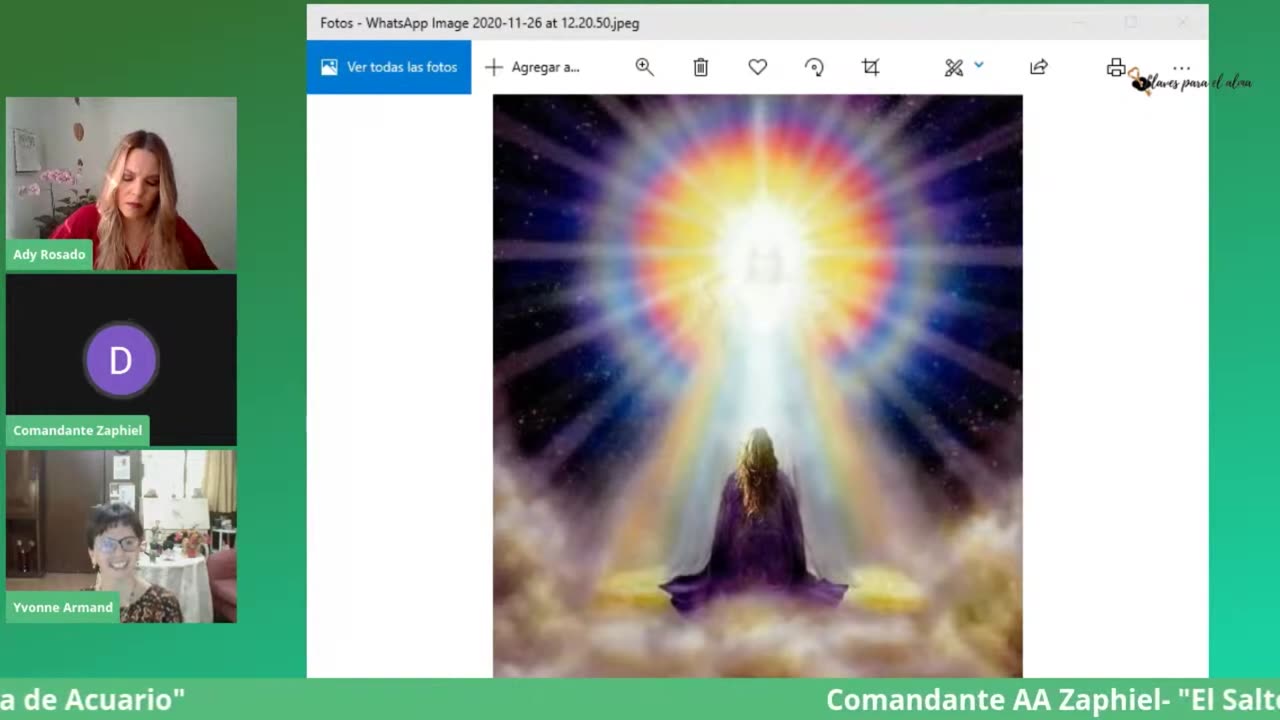Share the photo with share icon
This screenshot has width=1280, height=720.
1039,67
